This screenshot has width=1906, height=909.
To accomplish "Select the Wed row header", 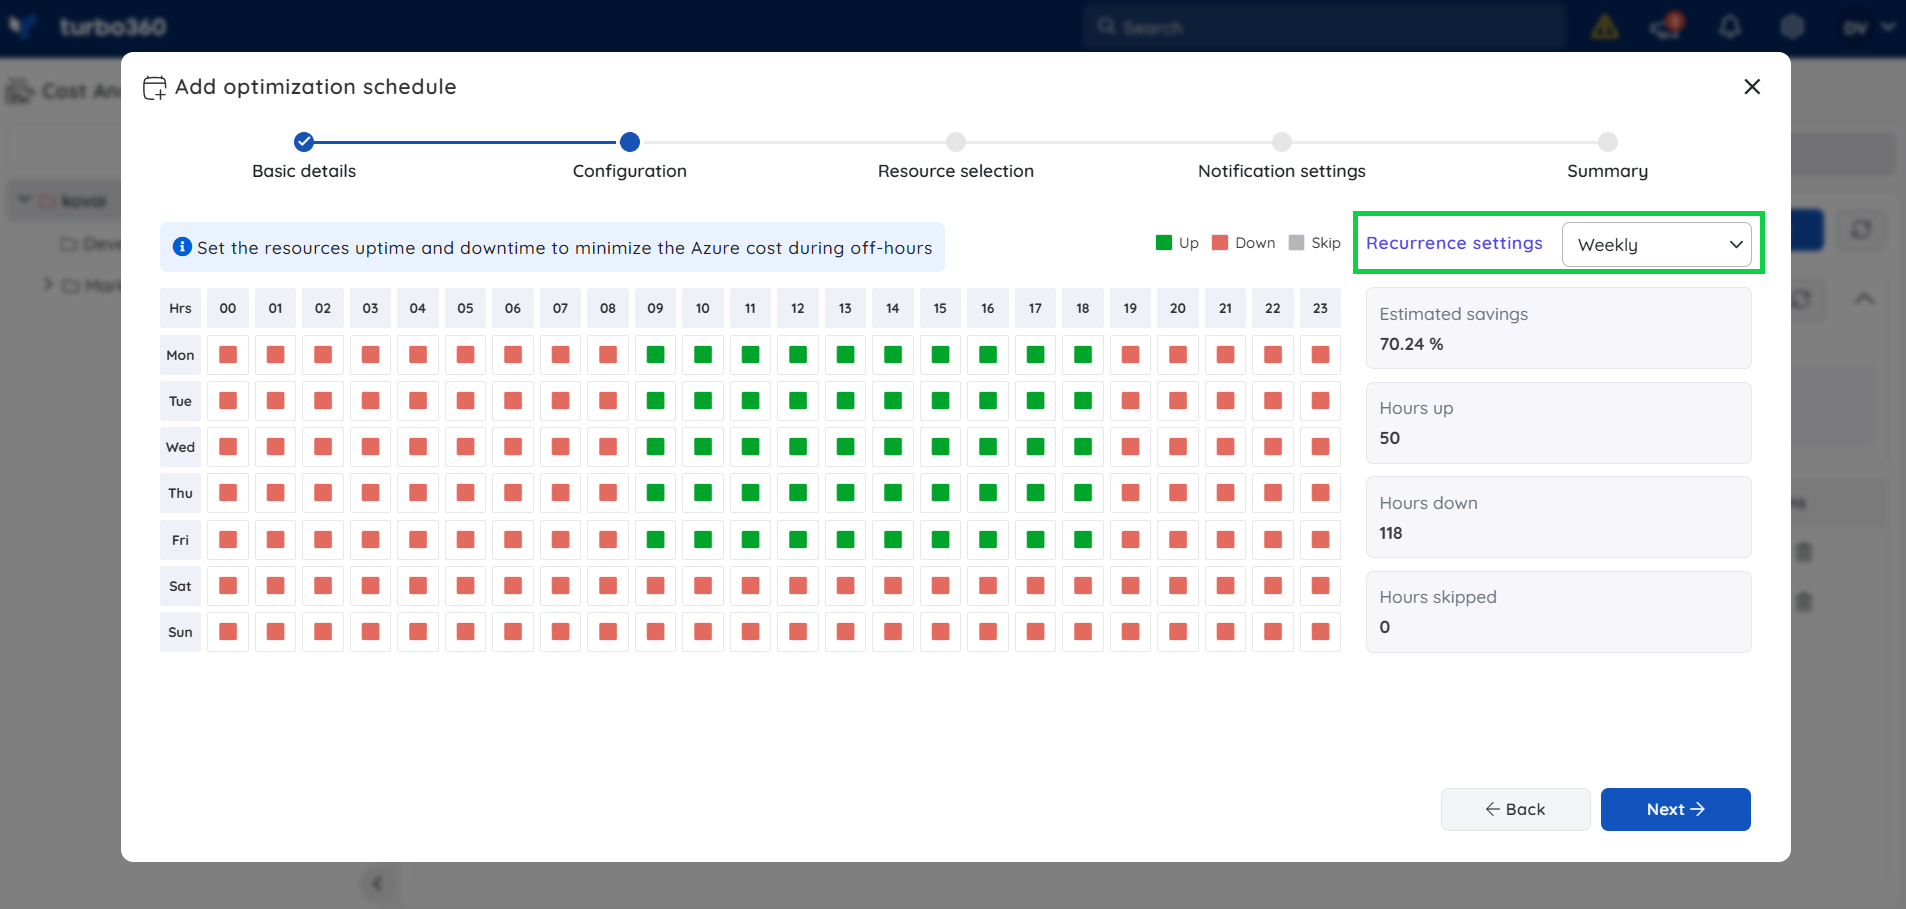I will coord(180,447).
